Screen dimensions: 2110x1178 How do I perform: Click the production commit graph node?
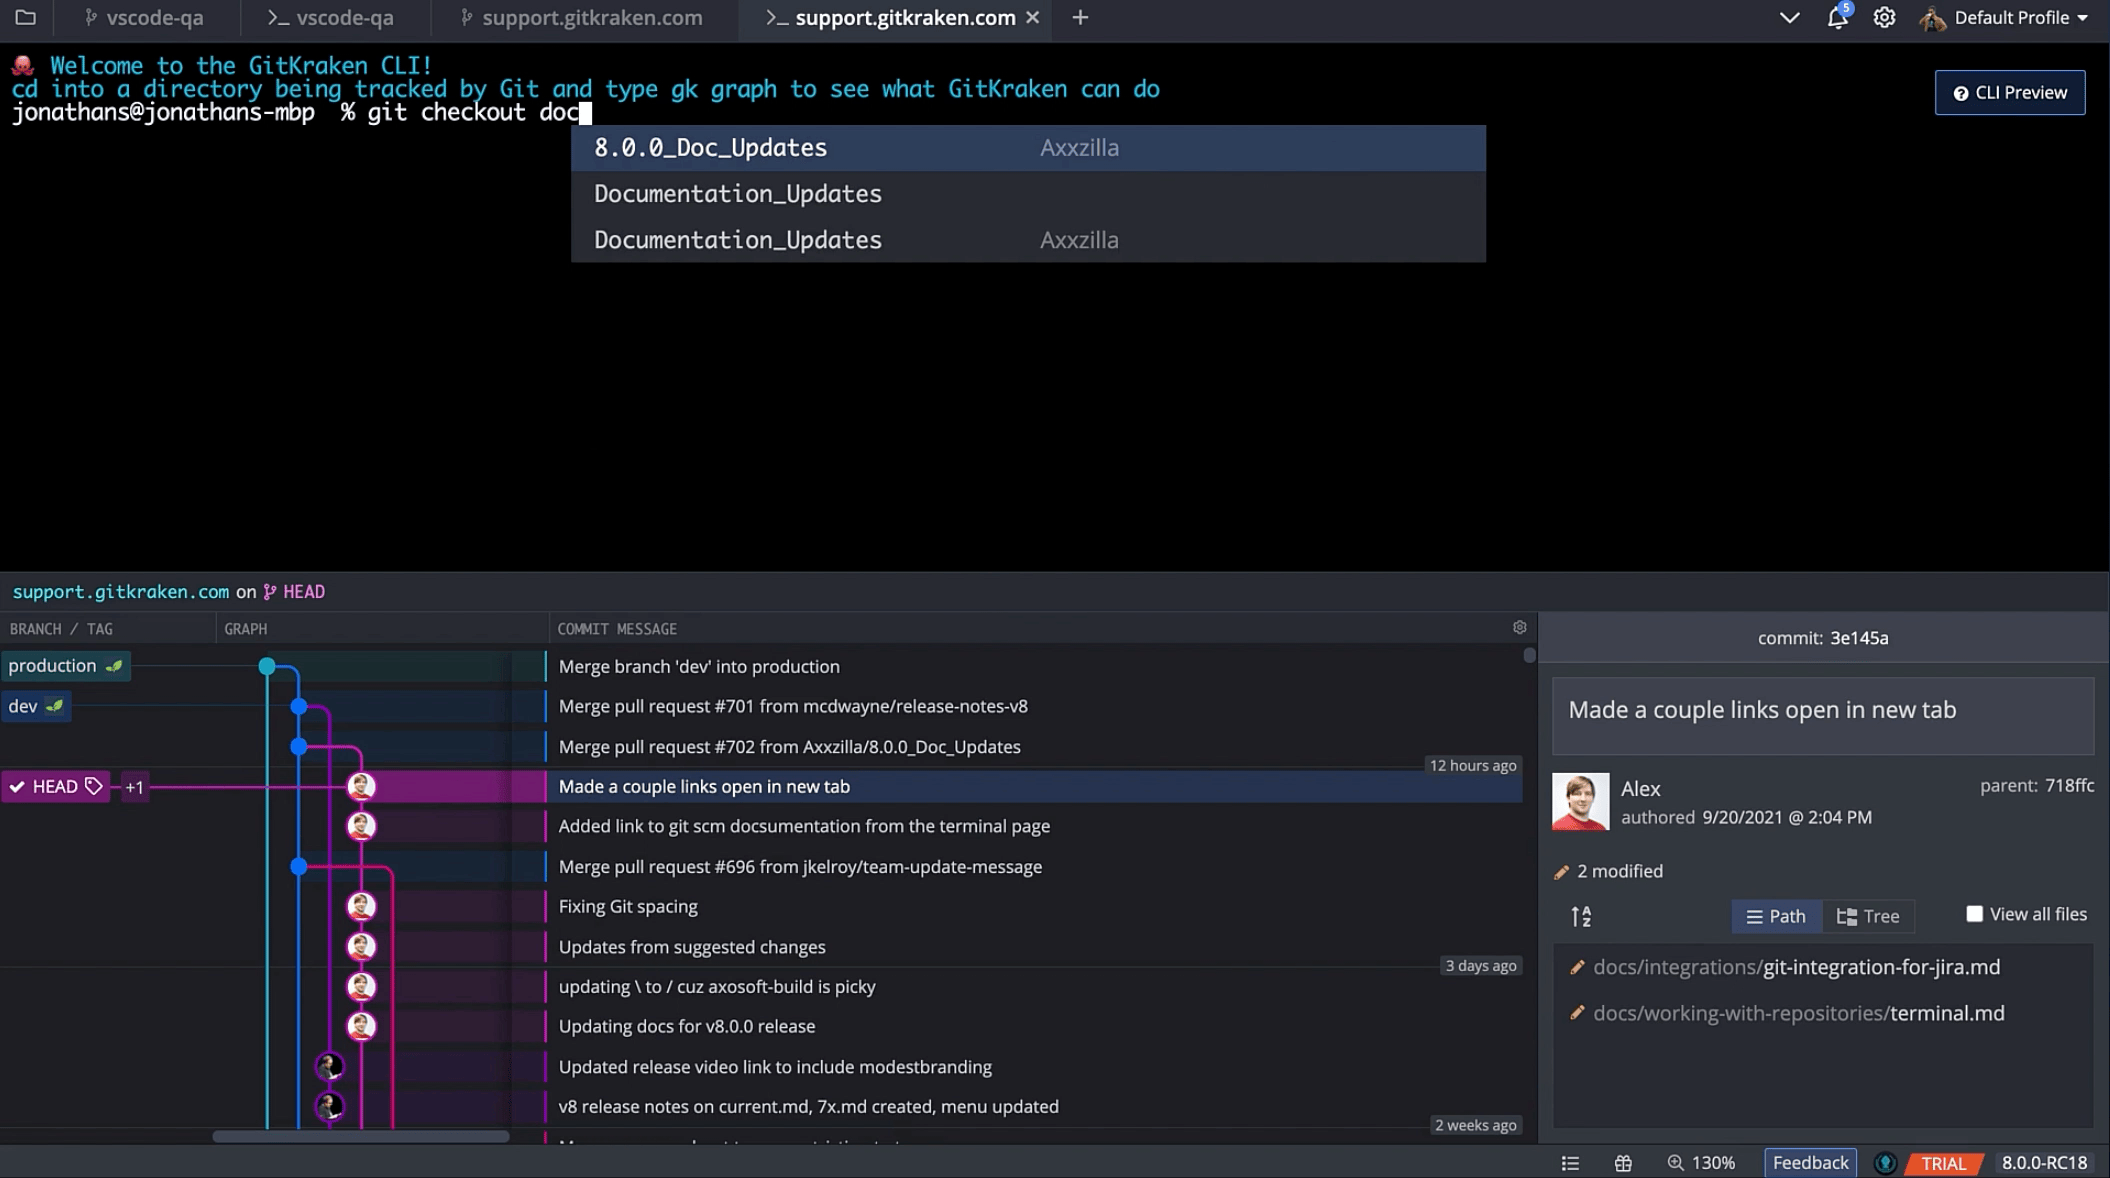point(267,666)
